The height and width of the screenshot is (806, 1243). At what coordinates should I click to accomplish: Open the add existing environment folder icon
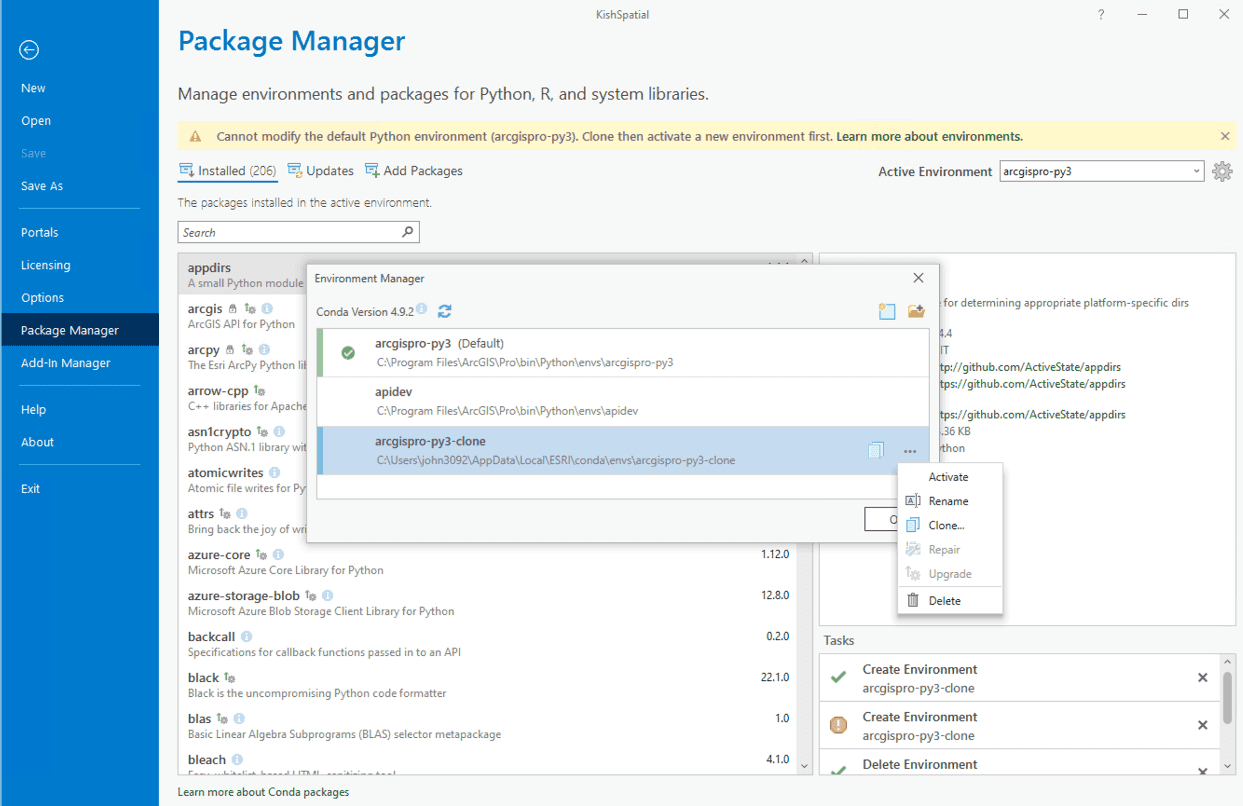click(x=916, y=311)
